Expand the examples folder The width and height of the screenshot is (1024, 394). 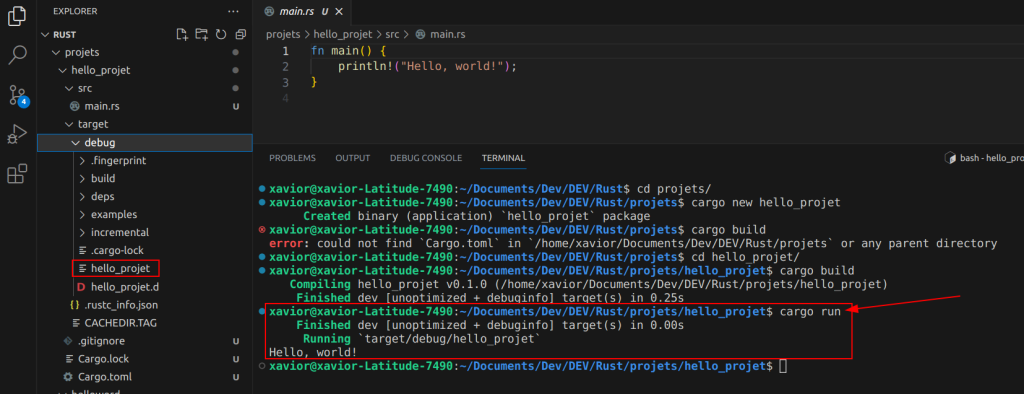pos(82,214)
